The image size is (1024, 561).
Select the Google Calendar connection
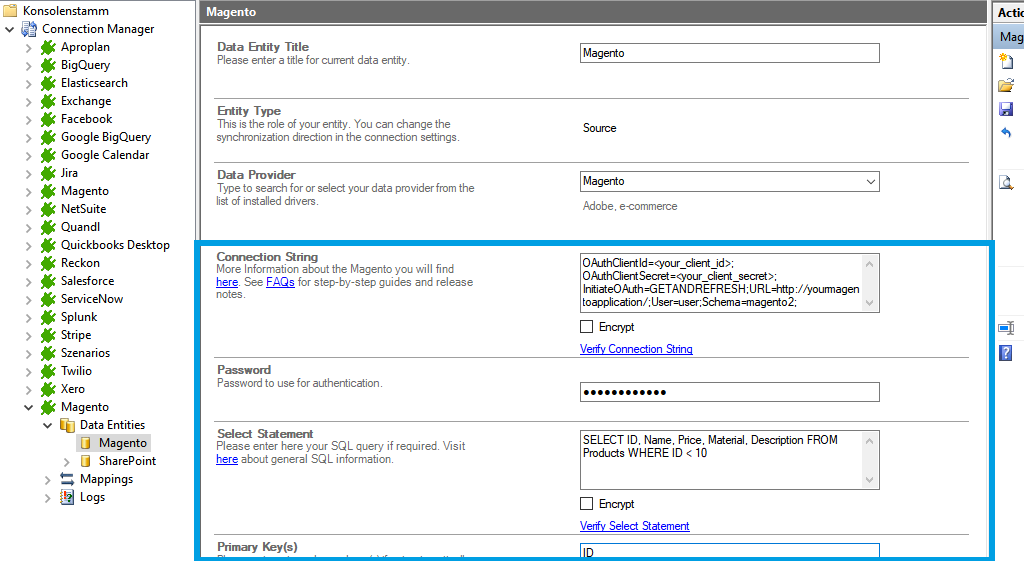[x=104, y=155]
